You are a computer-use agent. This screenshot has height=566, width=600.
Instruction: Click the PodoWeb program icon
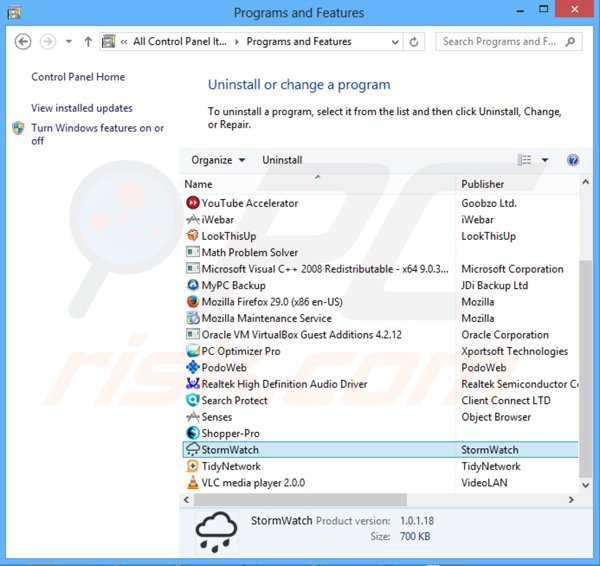(192, 367)
